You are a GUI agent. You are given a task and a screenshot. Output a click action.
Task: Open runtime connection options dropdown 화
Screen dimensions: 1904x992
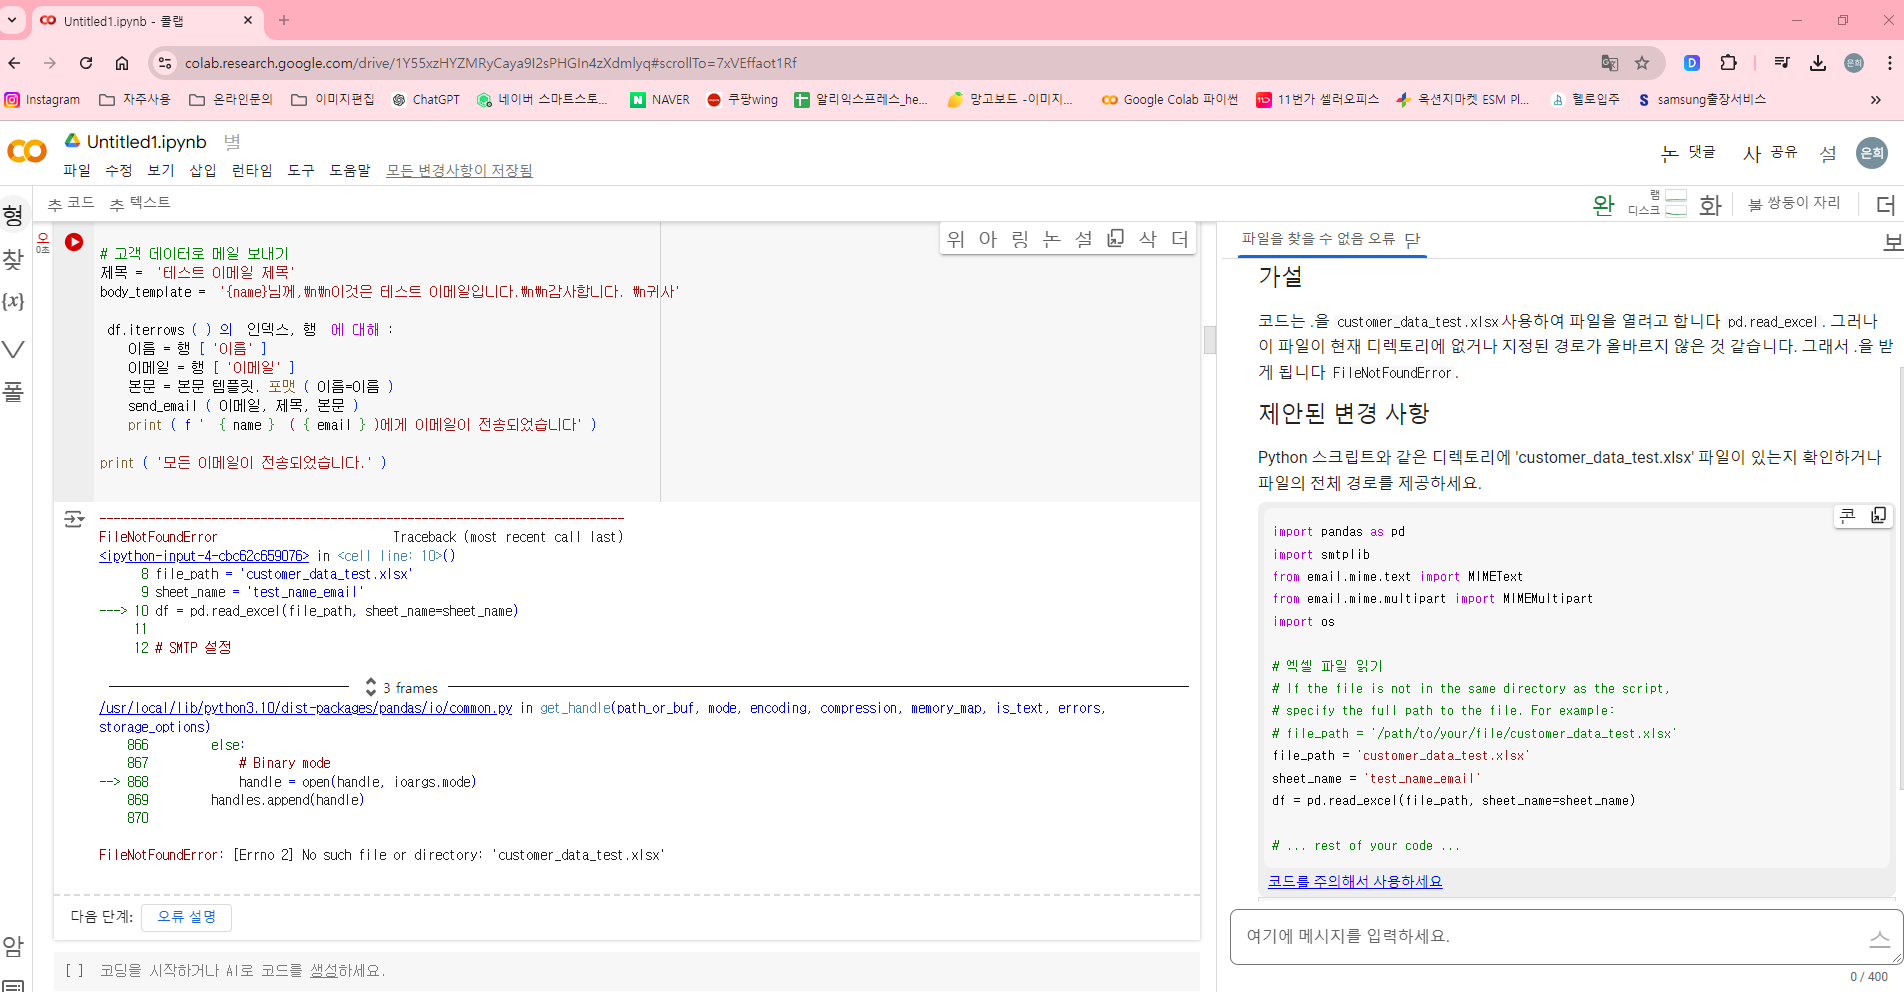point(1710,205)
